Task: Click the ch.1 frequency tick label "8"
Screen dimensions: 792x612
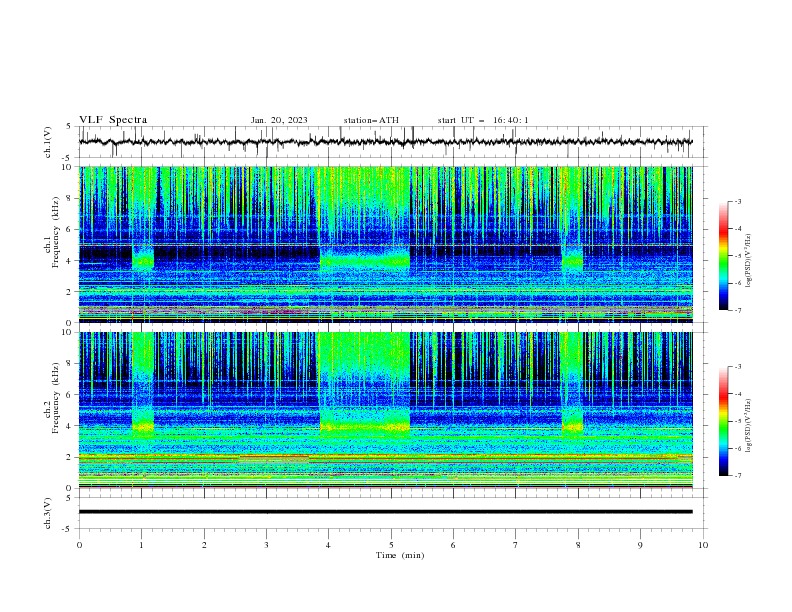Action: coord(70,198)
